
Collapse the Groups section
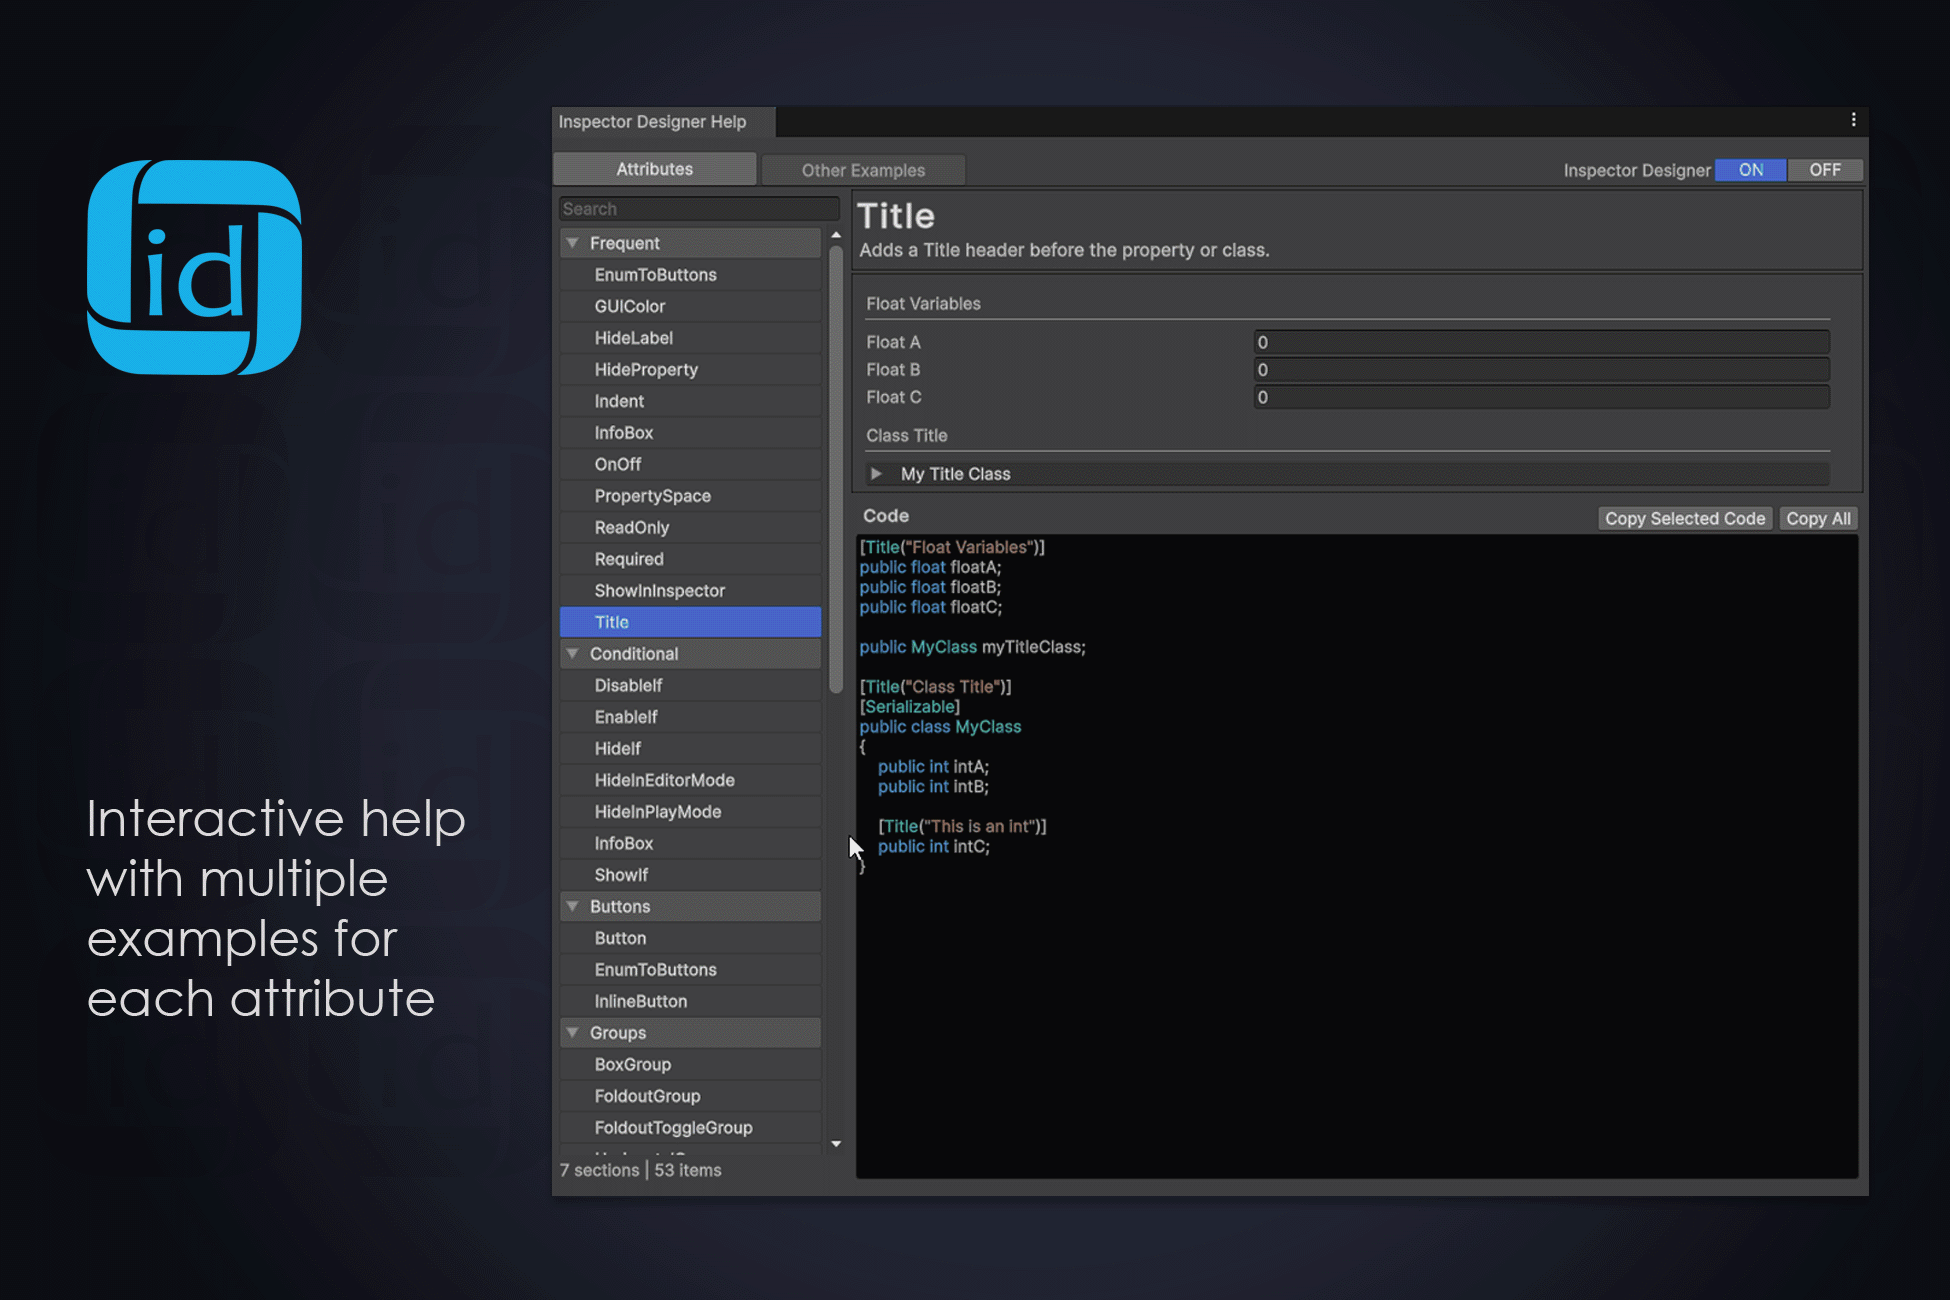pos(573,1033)
